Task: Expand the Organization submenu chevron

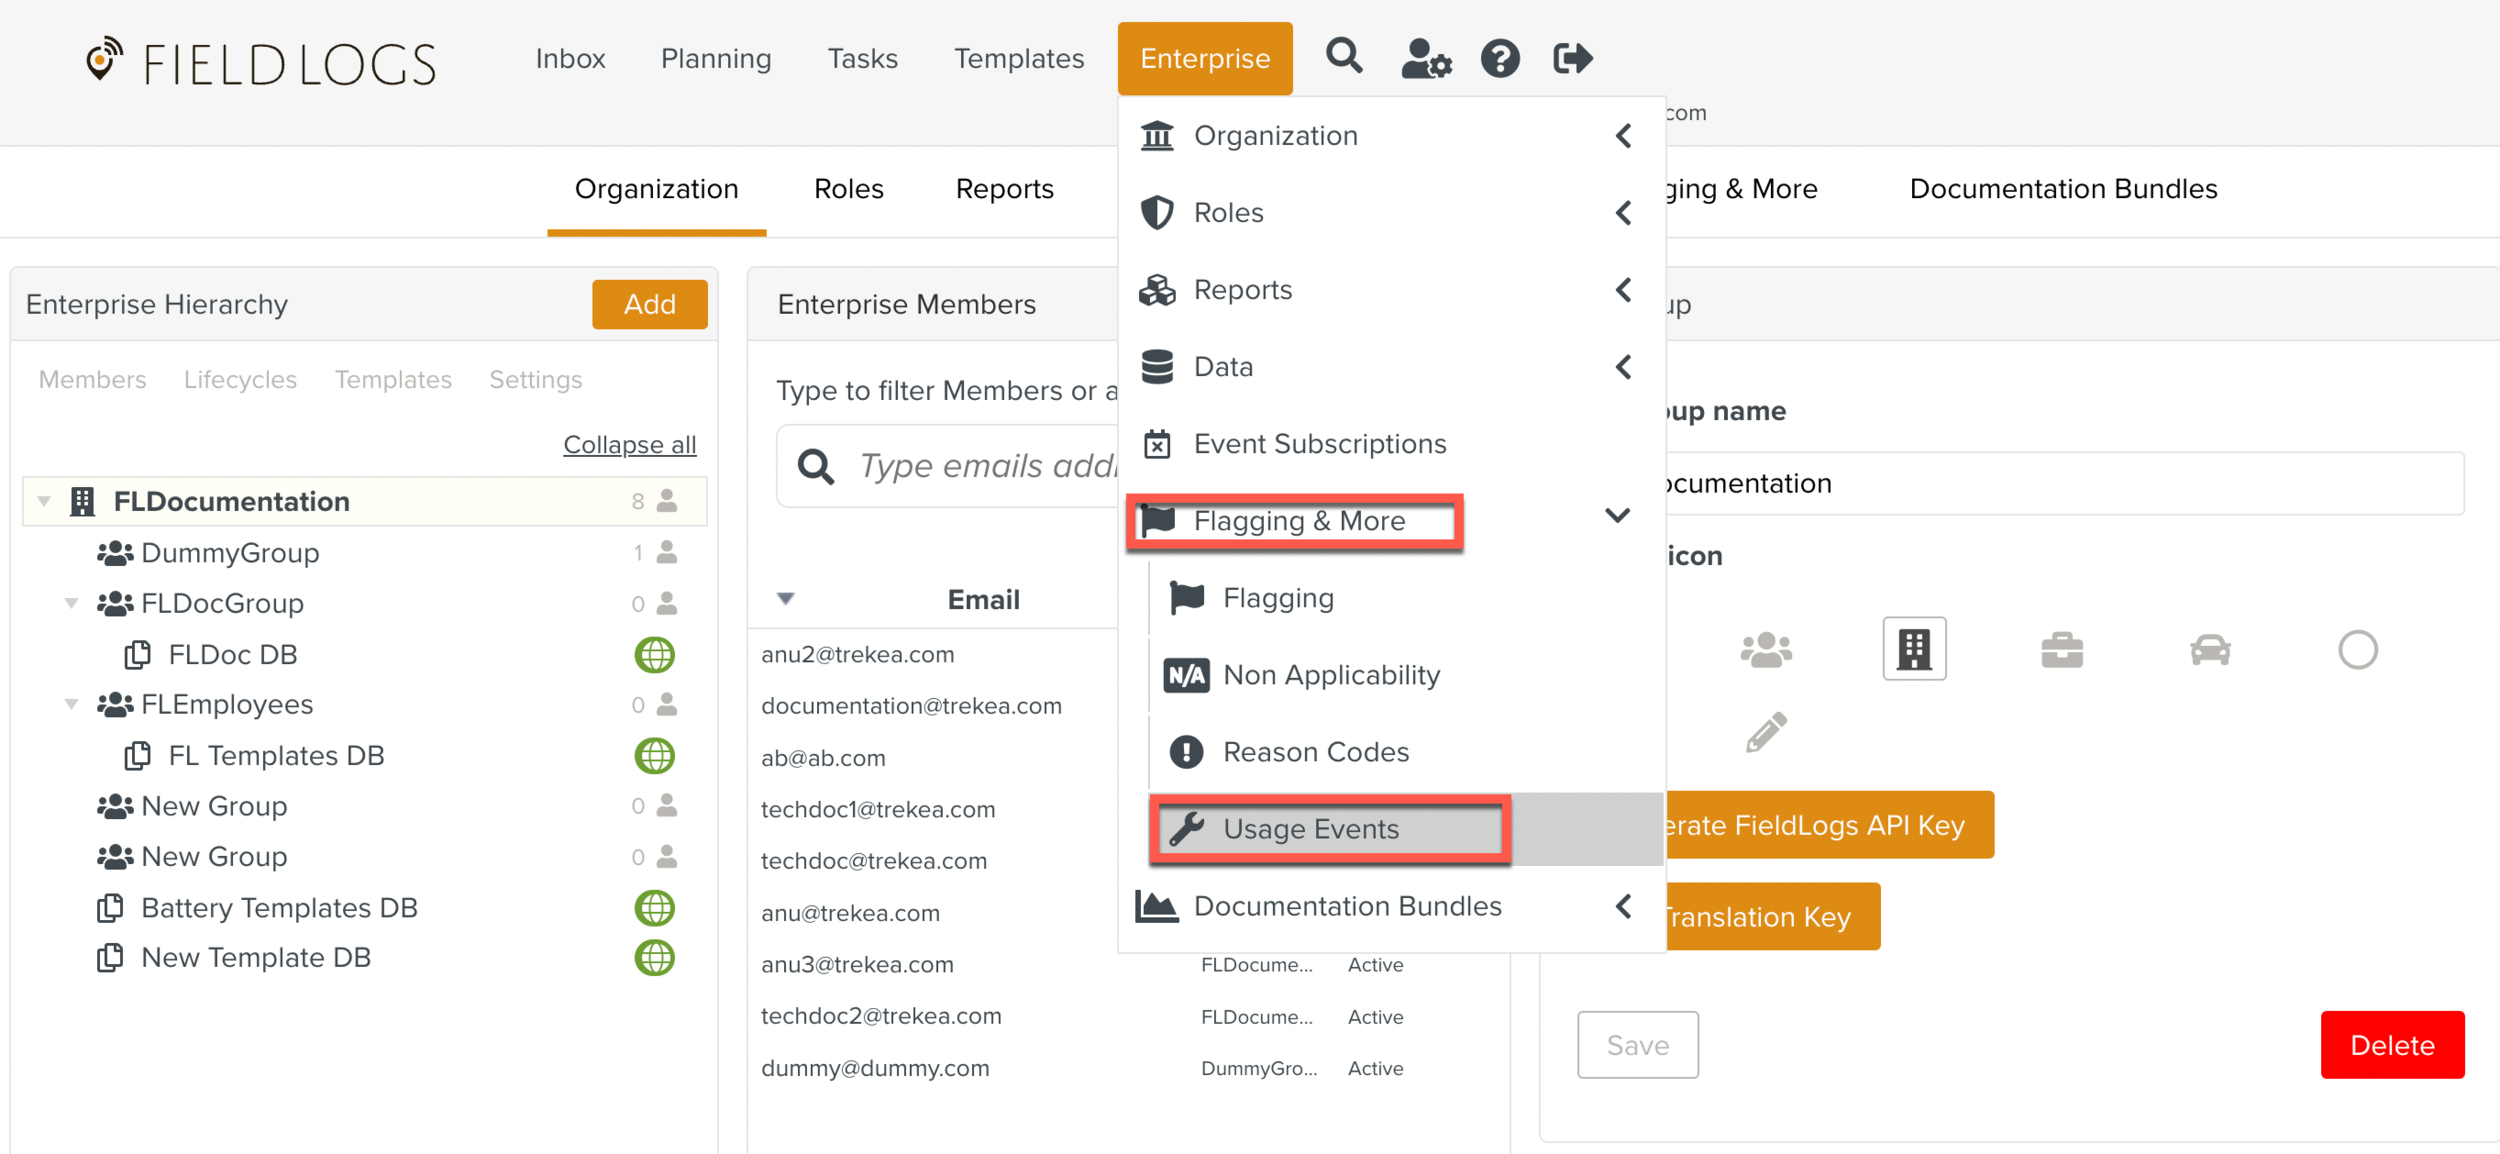Action: tap(1623, 135)
